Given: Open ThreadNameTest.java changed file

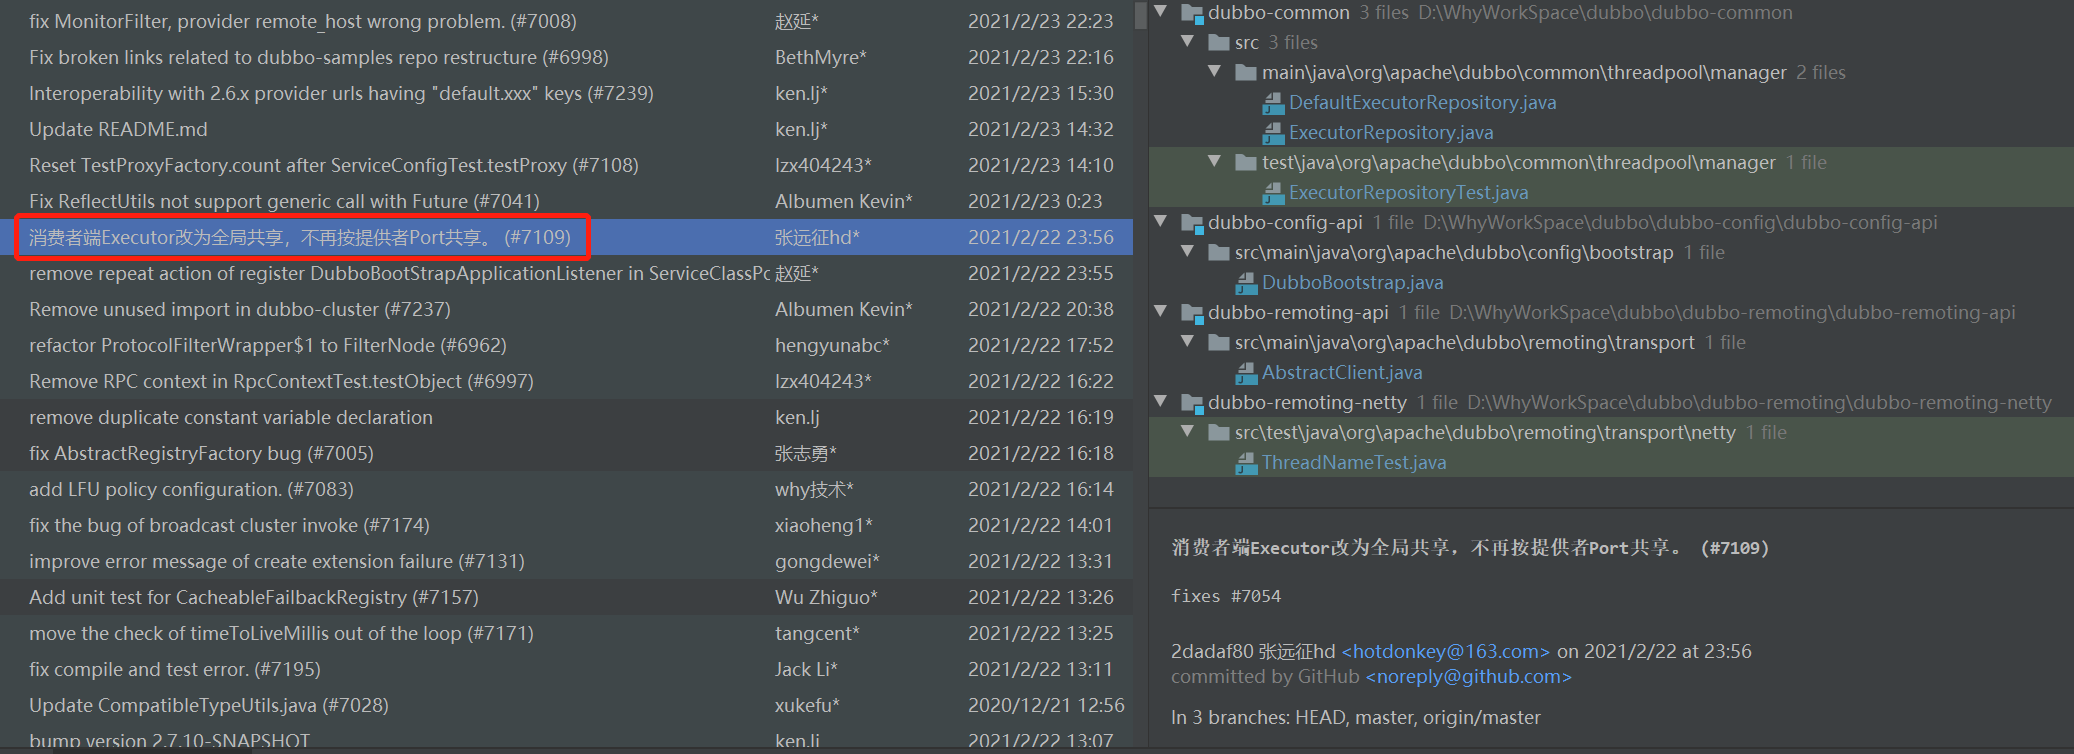Looking at the screenshot, I should 1354,463.
